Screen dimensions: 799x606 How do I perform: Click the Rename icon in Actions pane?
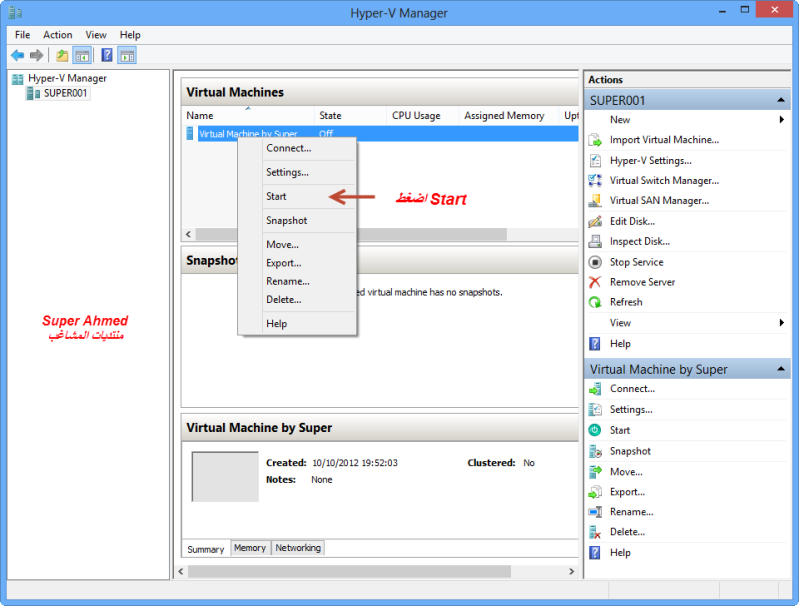(x=595, y=512)
